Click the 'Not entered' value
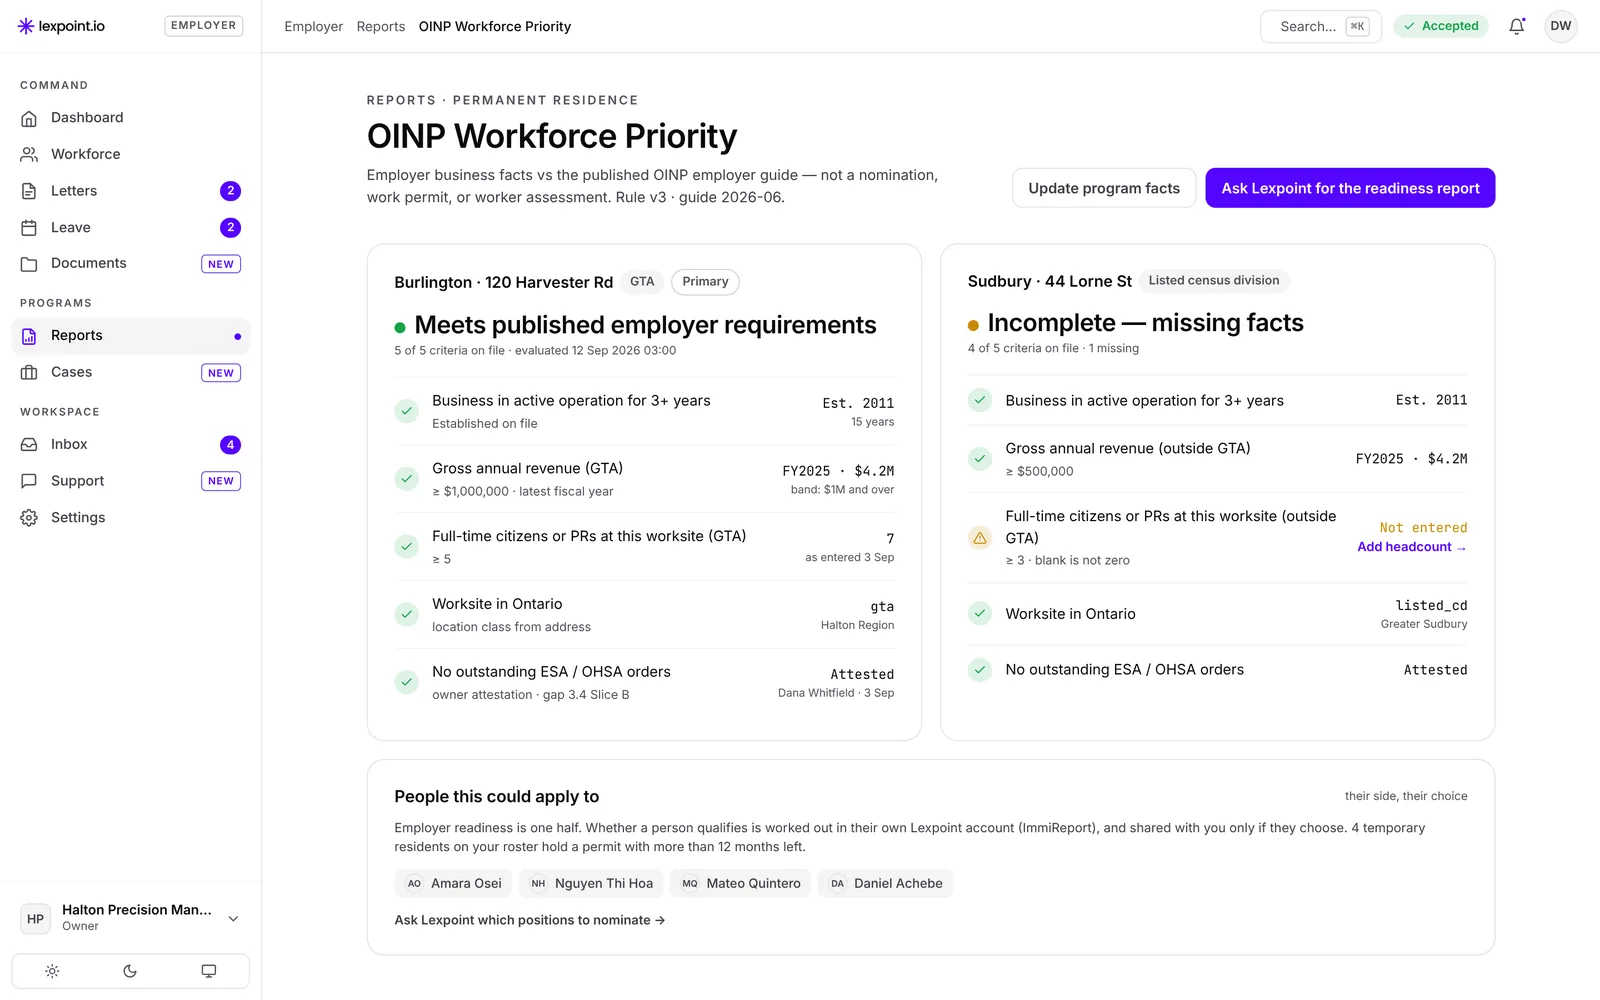The height and width of the screenshot is (1000, 1600). [1423, 528]
